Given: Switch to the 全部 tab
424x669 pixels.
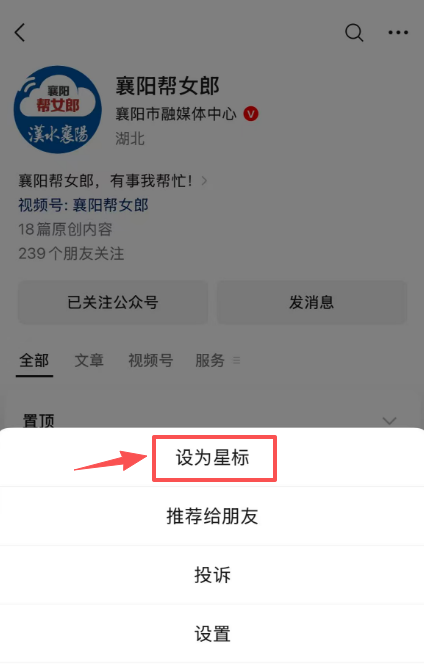Looking at the screenshot, I should coord(34,361).
